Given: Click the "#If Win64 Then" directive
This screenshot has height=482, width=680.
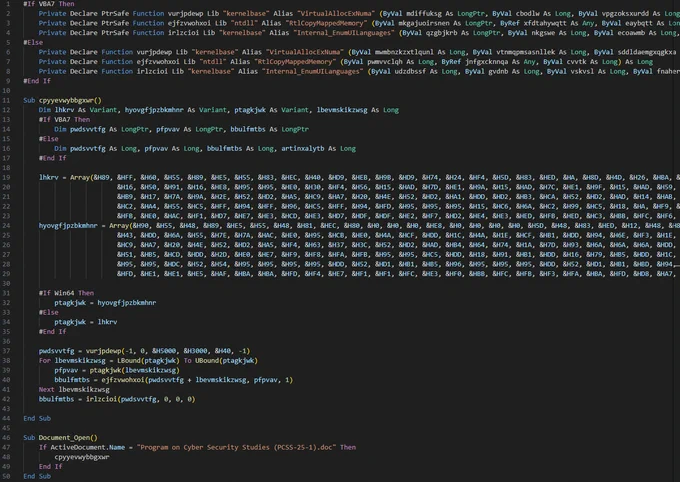Looking at the screenshot, I should click(x=66, y=293).
